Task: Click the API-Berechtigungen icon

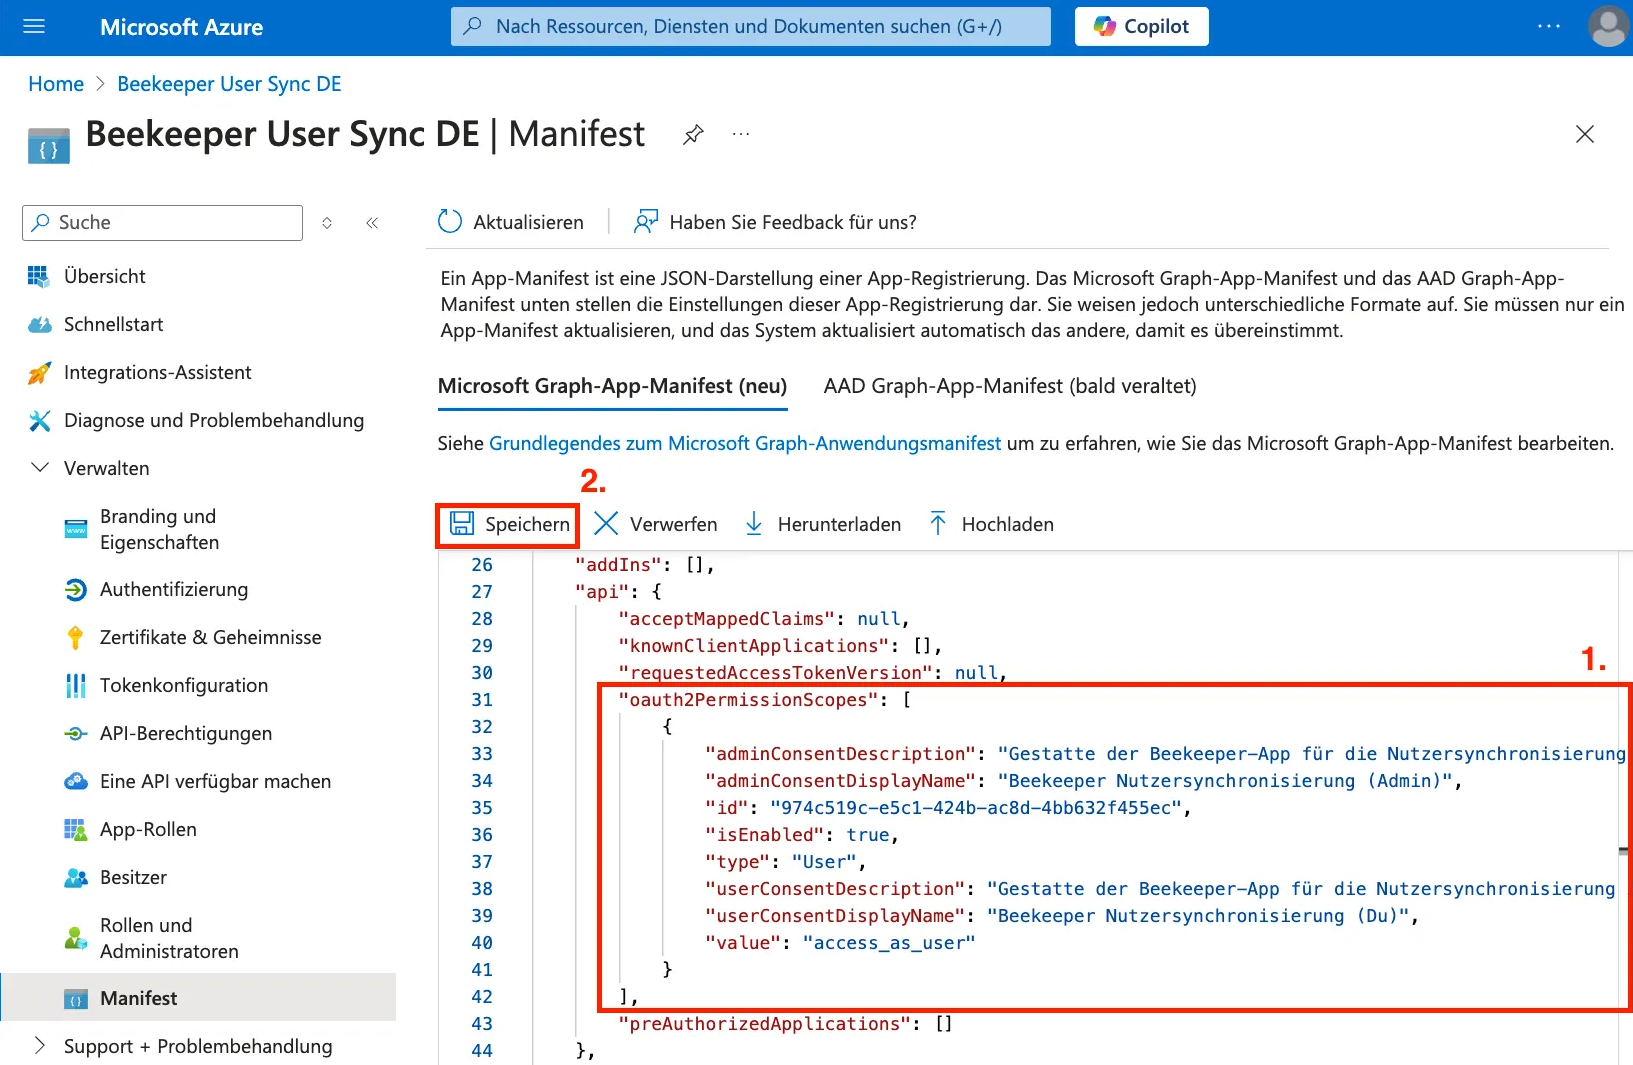Action: (76, 734)
